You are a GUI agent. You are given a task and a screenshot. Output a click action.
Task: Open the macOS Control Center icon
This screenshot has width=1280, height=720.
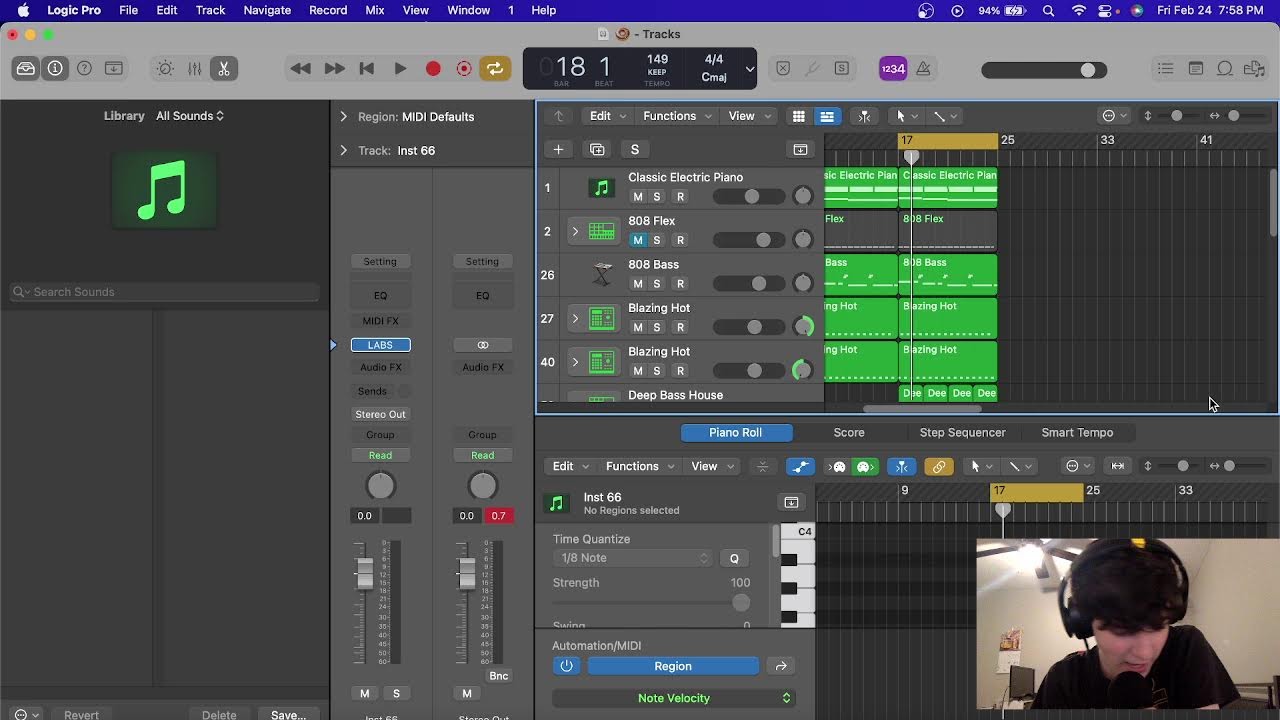coord(1107,10)
